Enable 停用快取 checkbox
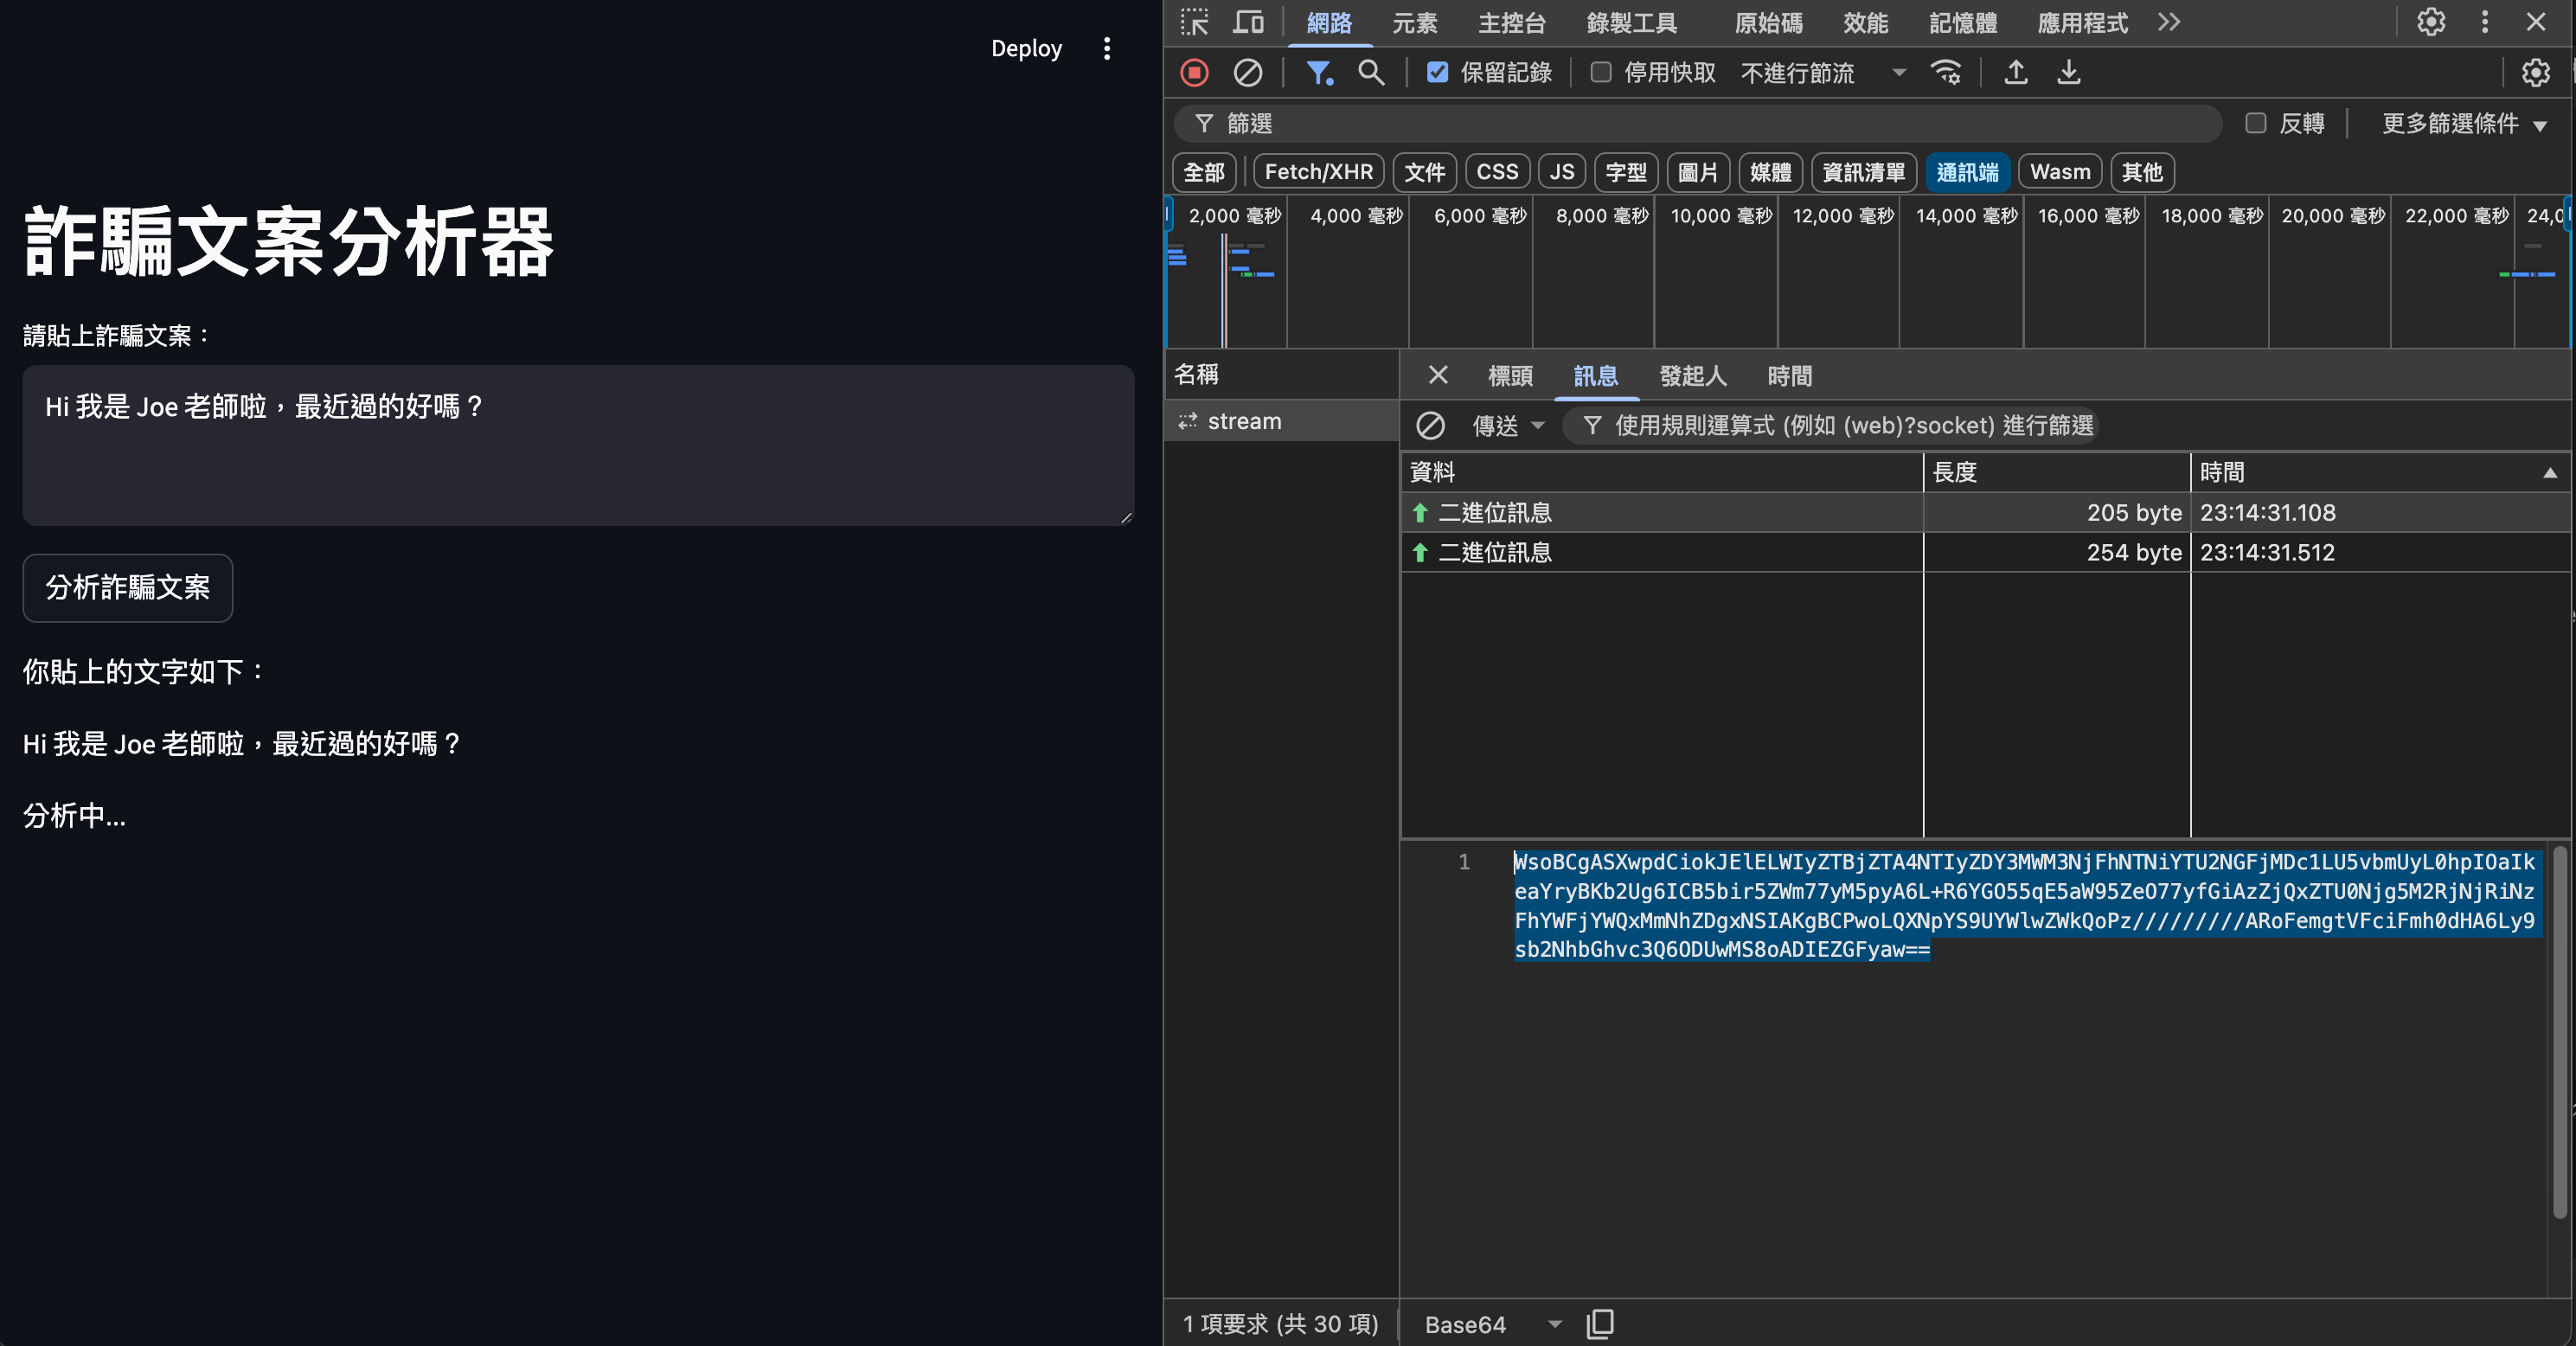Image resolution: width=2576 pixels, height=1346 pixels. pyautogui.click(x=1601, y=72)
